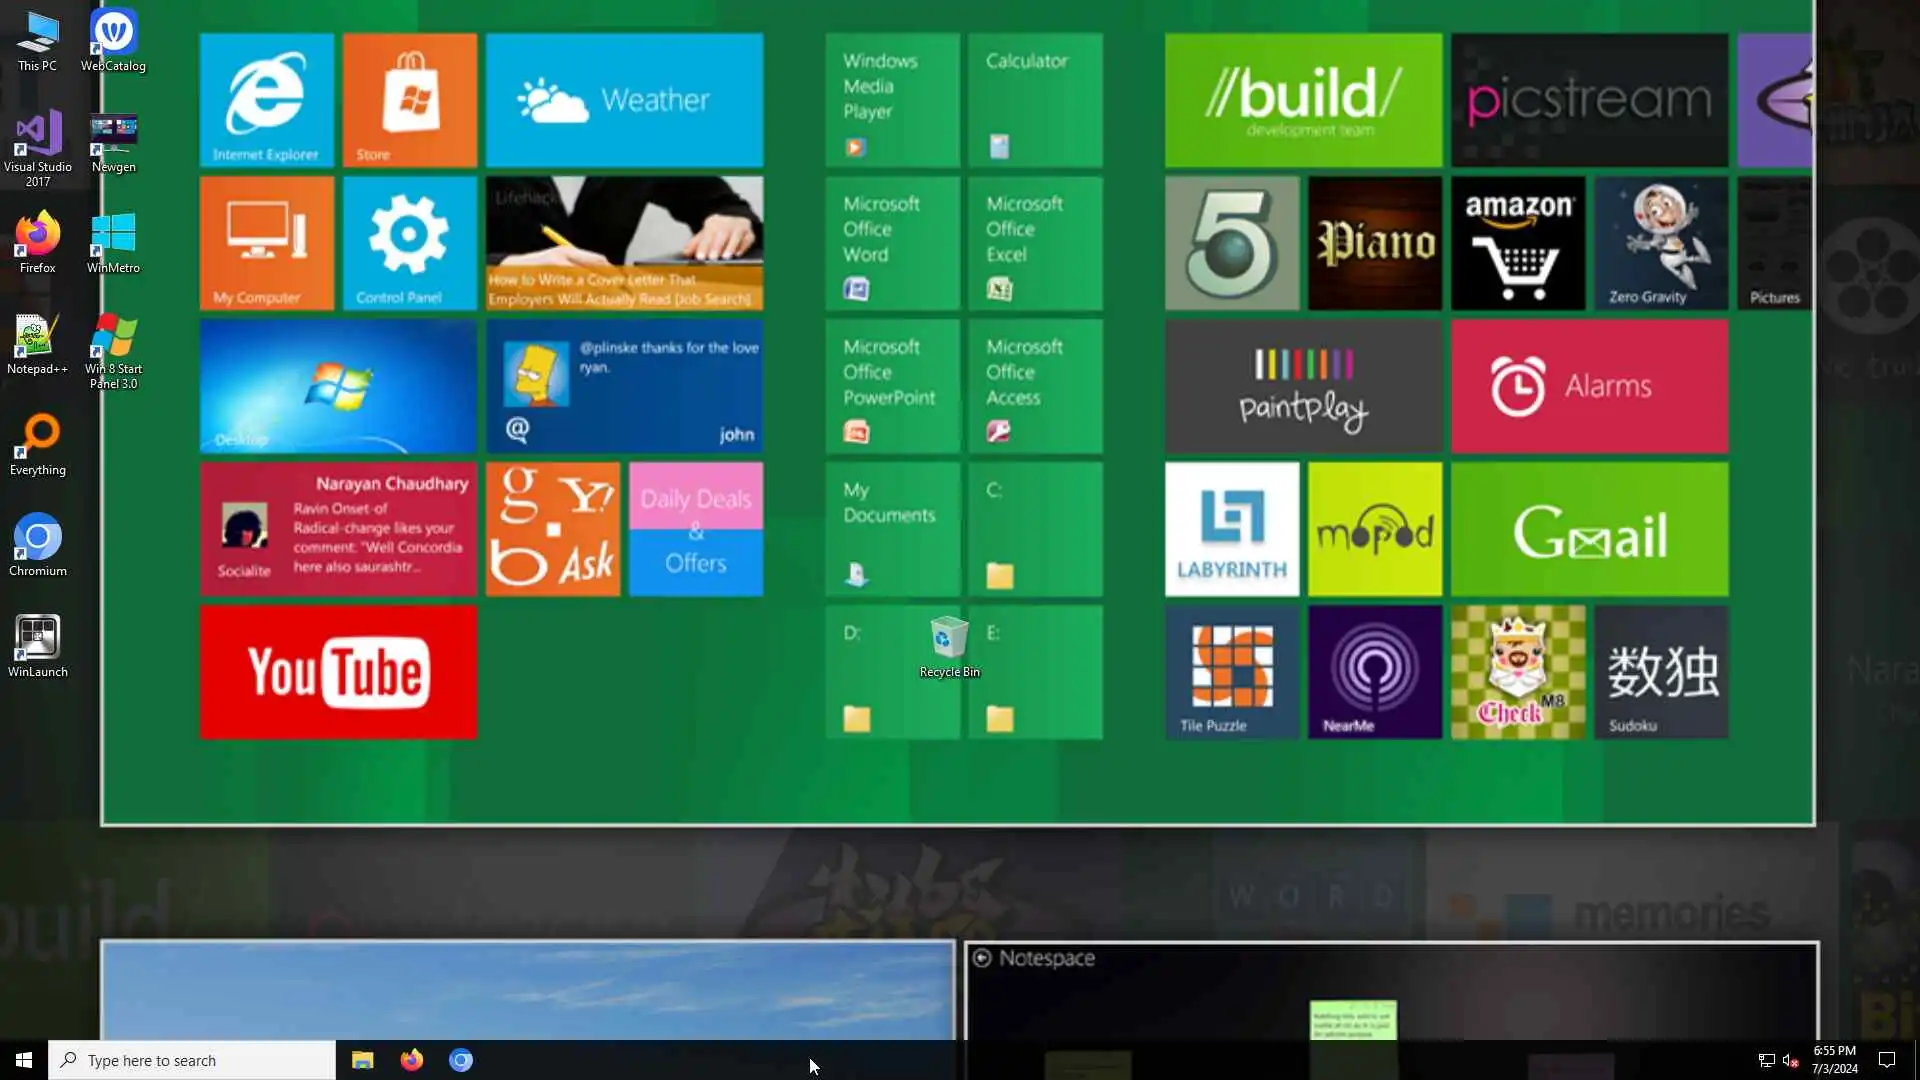
Task: Click the taskbar clock and date
Action: (1834, 1060)
